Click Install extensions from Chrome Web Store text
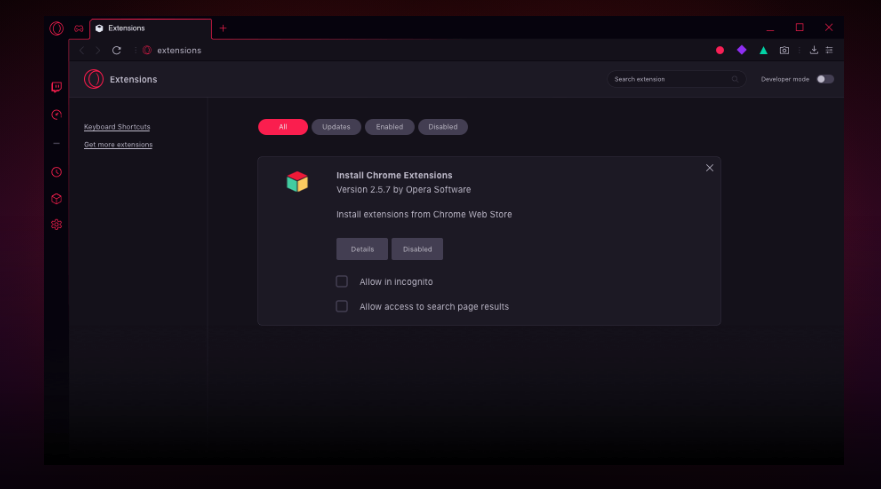 (x=424, y=215)
